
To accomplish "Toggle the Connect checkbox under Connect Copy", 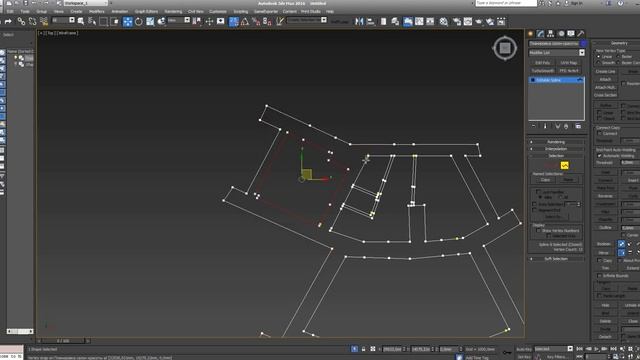I will click(599, 133).
